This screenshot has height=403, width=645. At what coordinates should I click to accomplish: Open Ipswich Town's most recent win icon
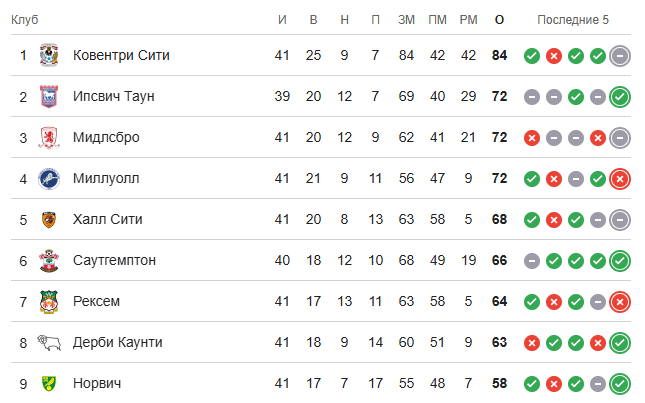[620, 97]
